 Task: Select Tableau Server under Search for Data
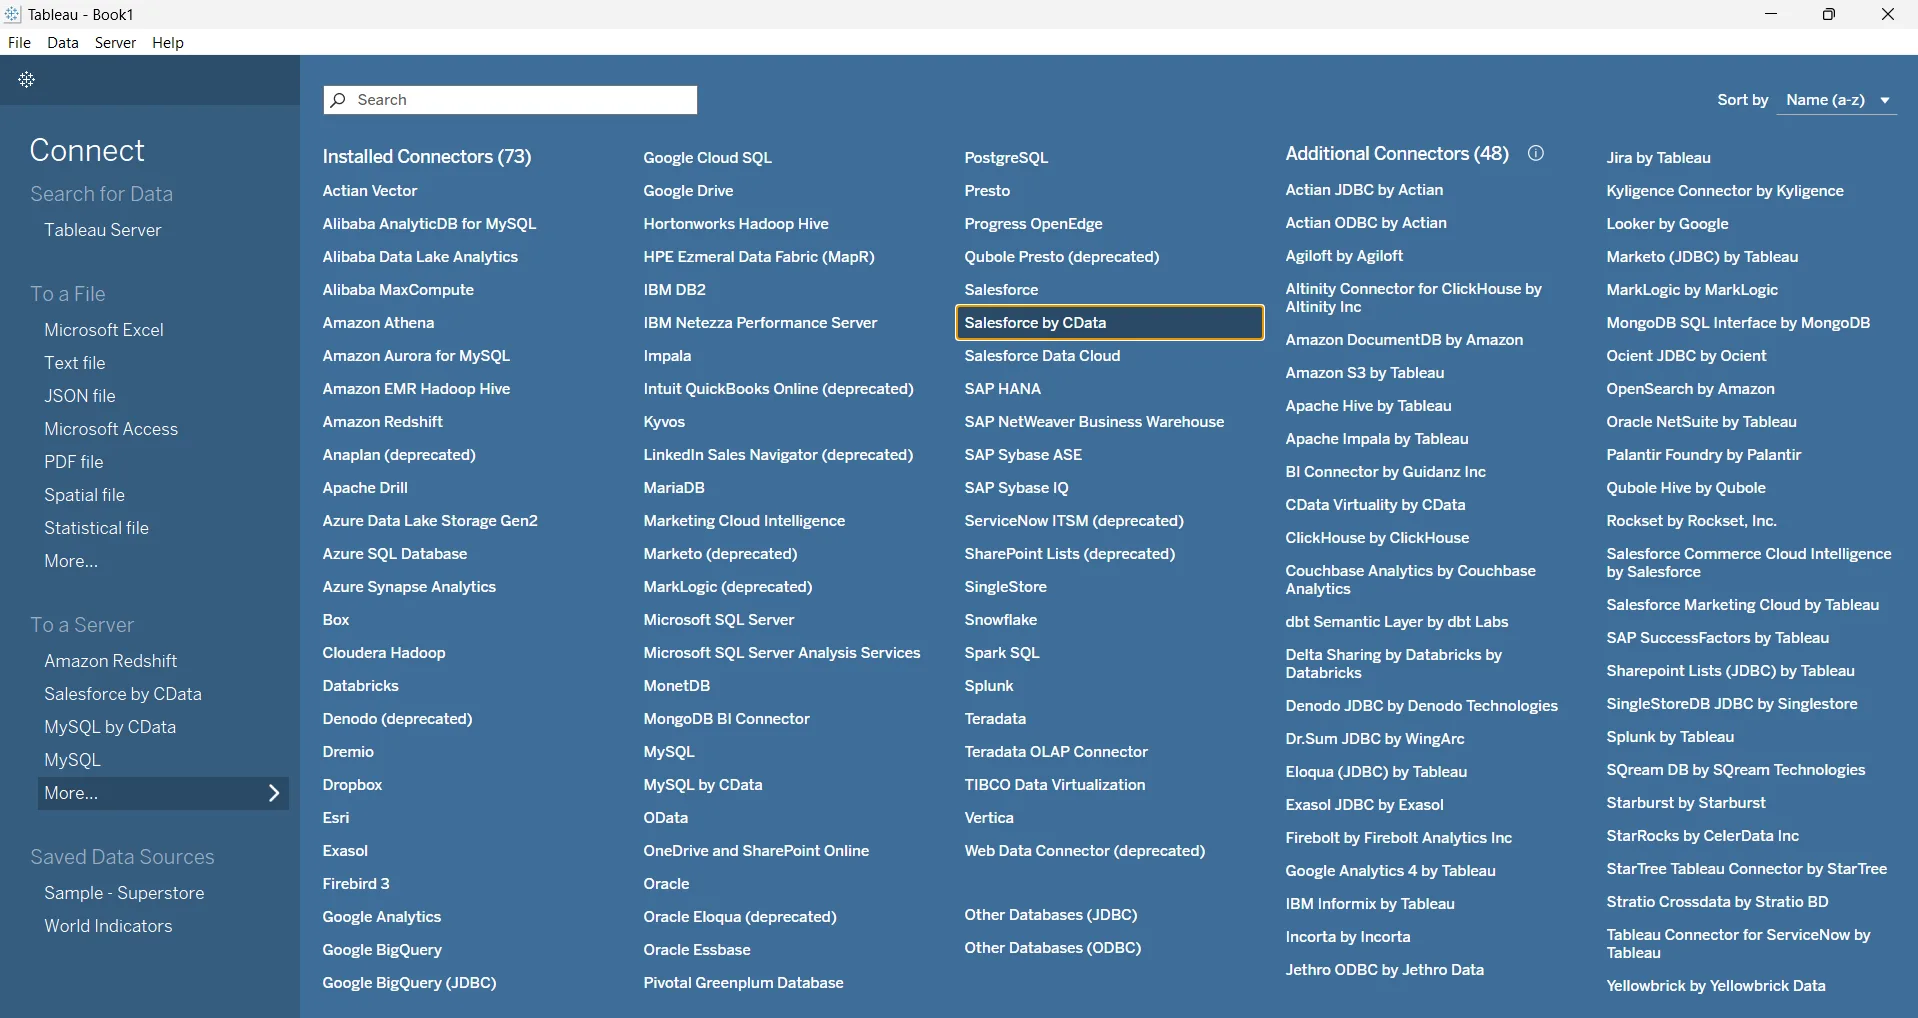pyautogui.click(x=102, y=230)
